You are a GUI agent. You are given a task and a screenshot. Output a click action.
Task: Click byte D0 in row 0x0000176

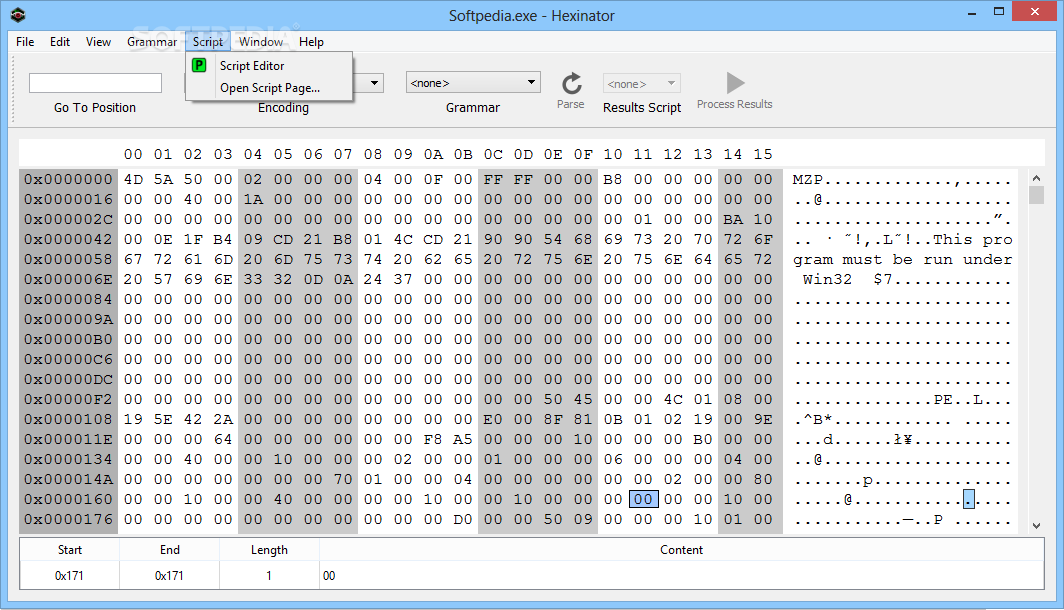(463, 520)
